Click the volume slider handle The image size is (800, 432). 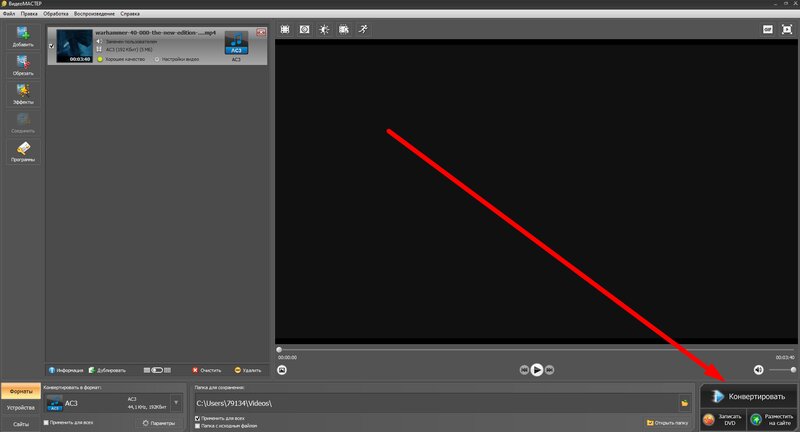(x=793, y=370)
